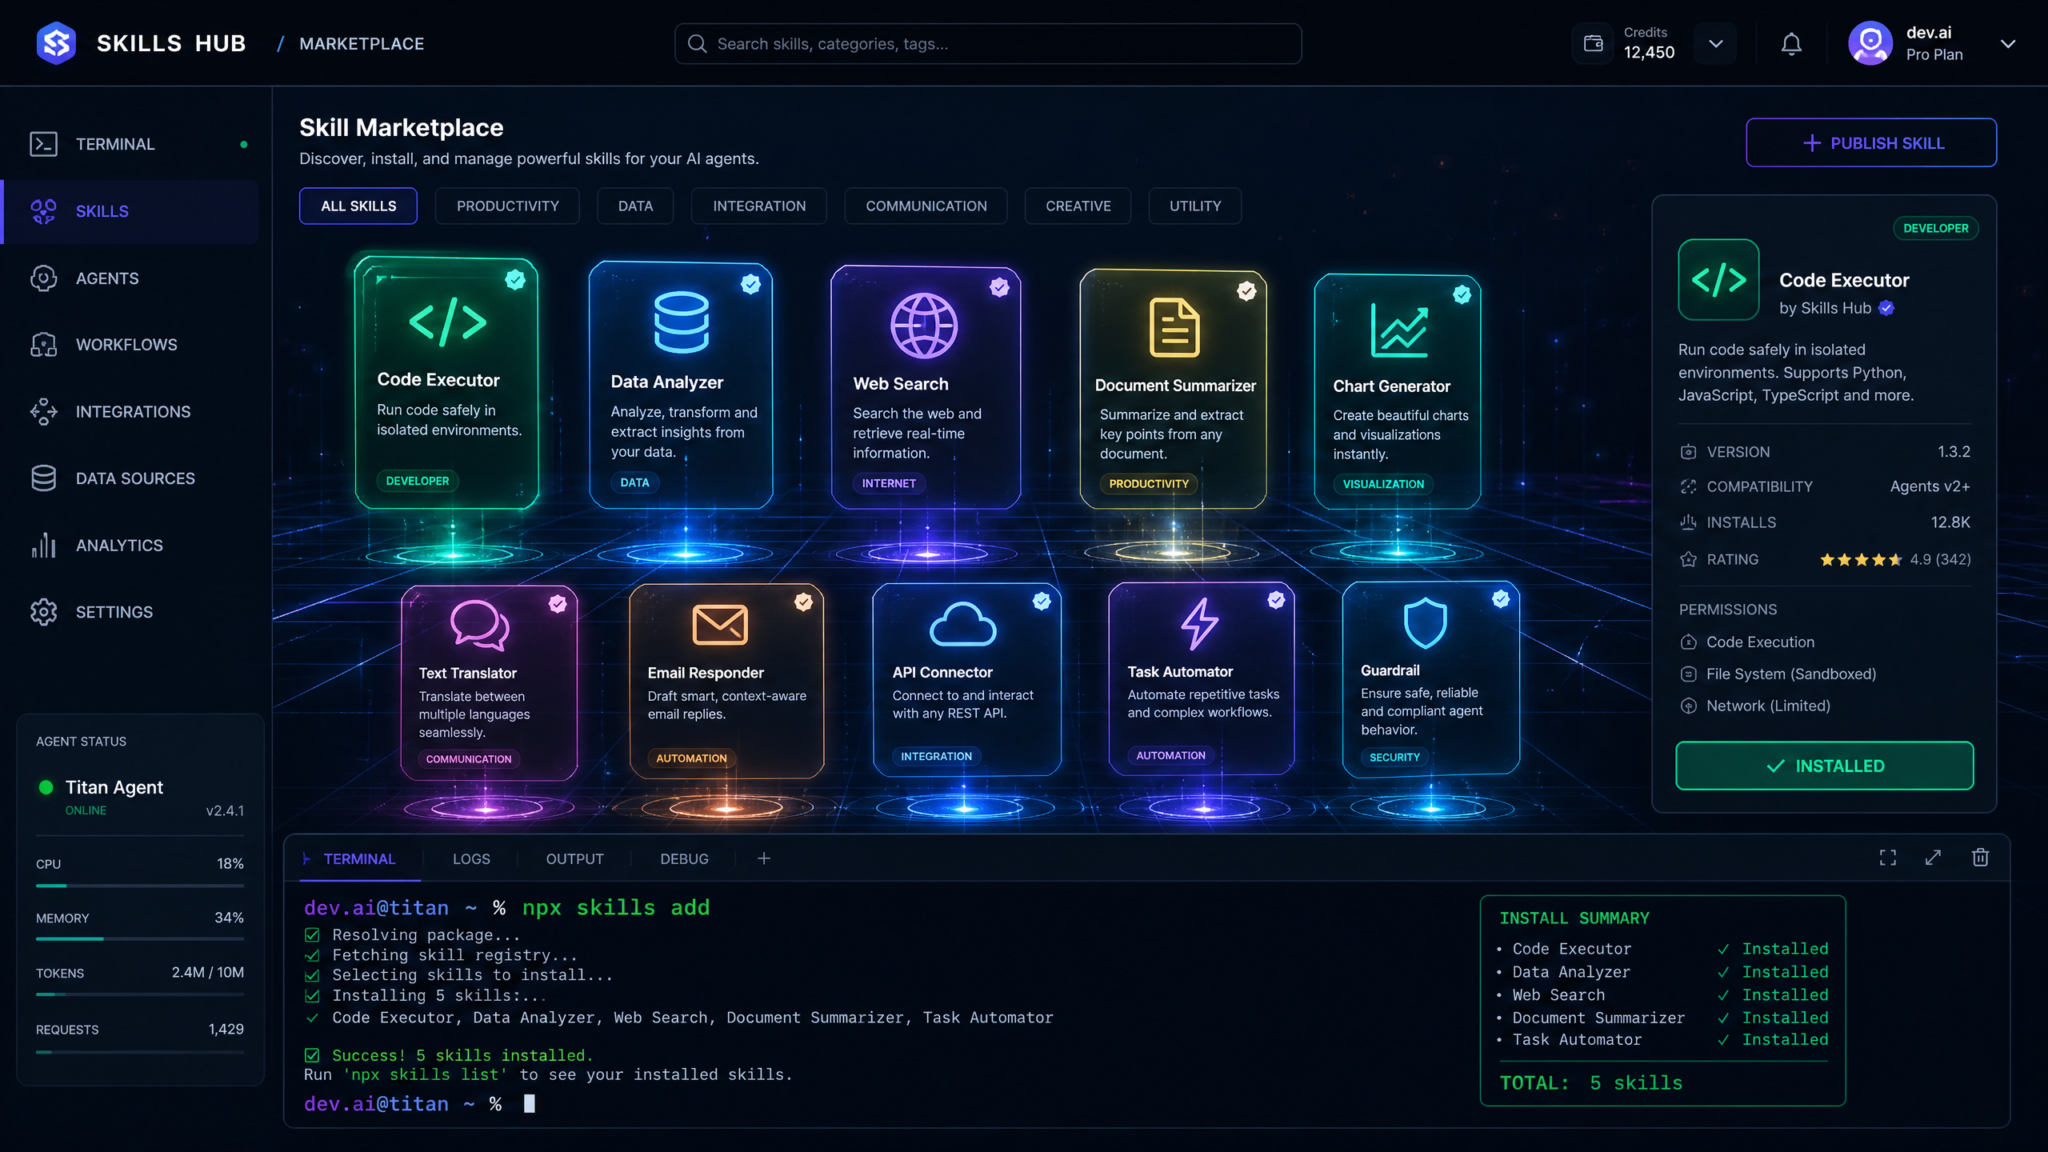Viewport: 2048px width, 1152px height.
Task: Click the Agents sidebar icon
Action: click(x=43, y=278)
